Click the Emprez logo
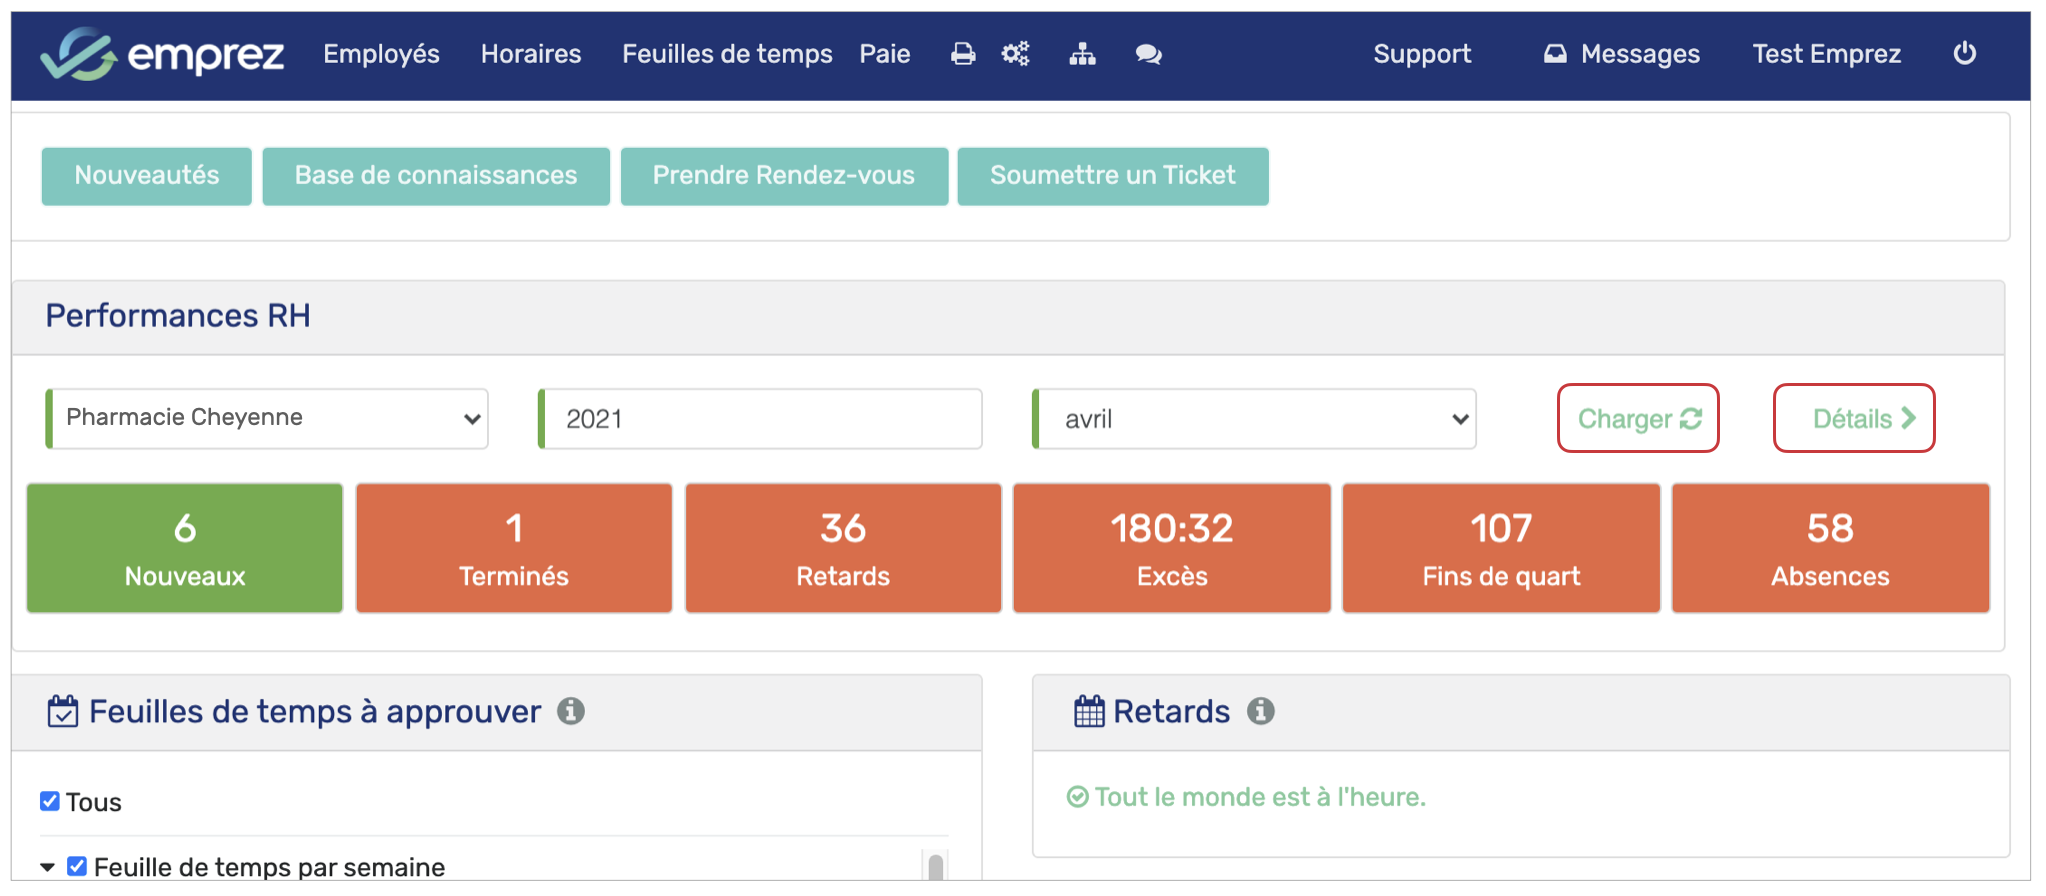Screen dimensions: 2046x896 coord(162,54)
